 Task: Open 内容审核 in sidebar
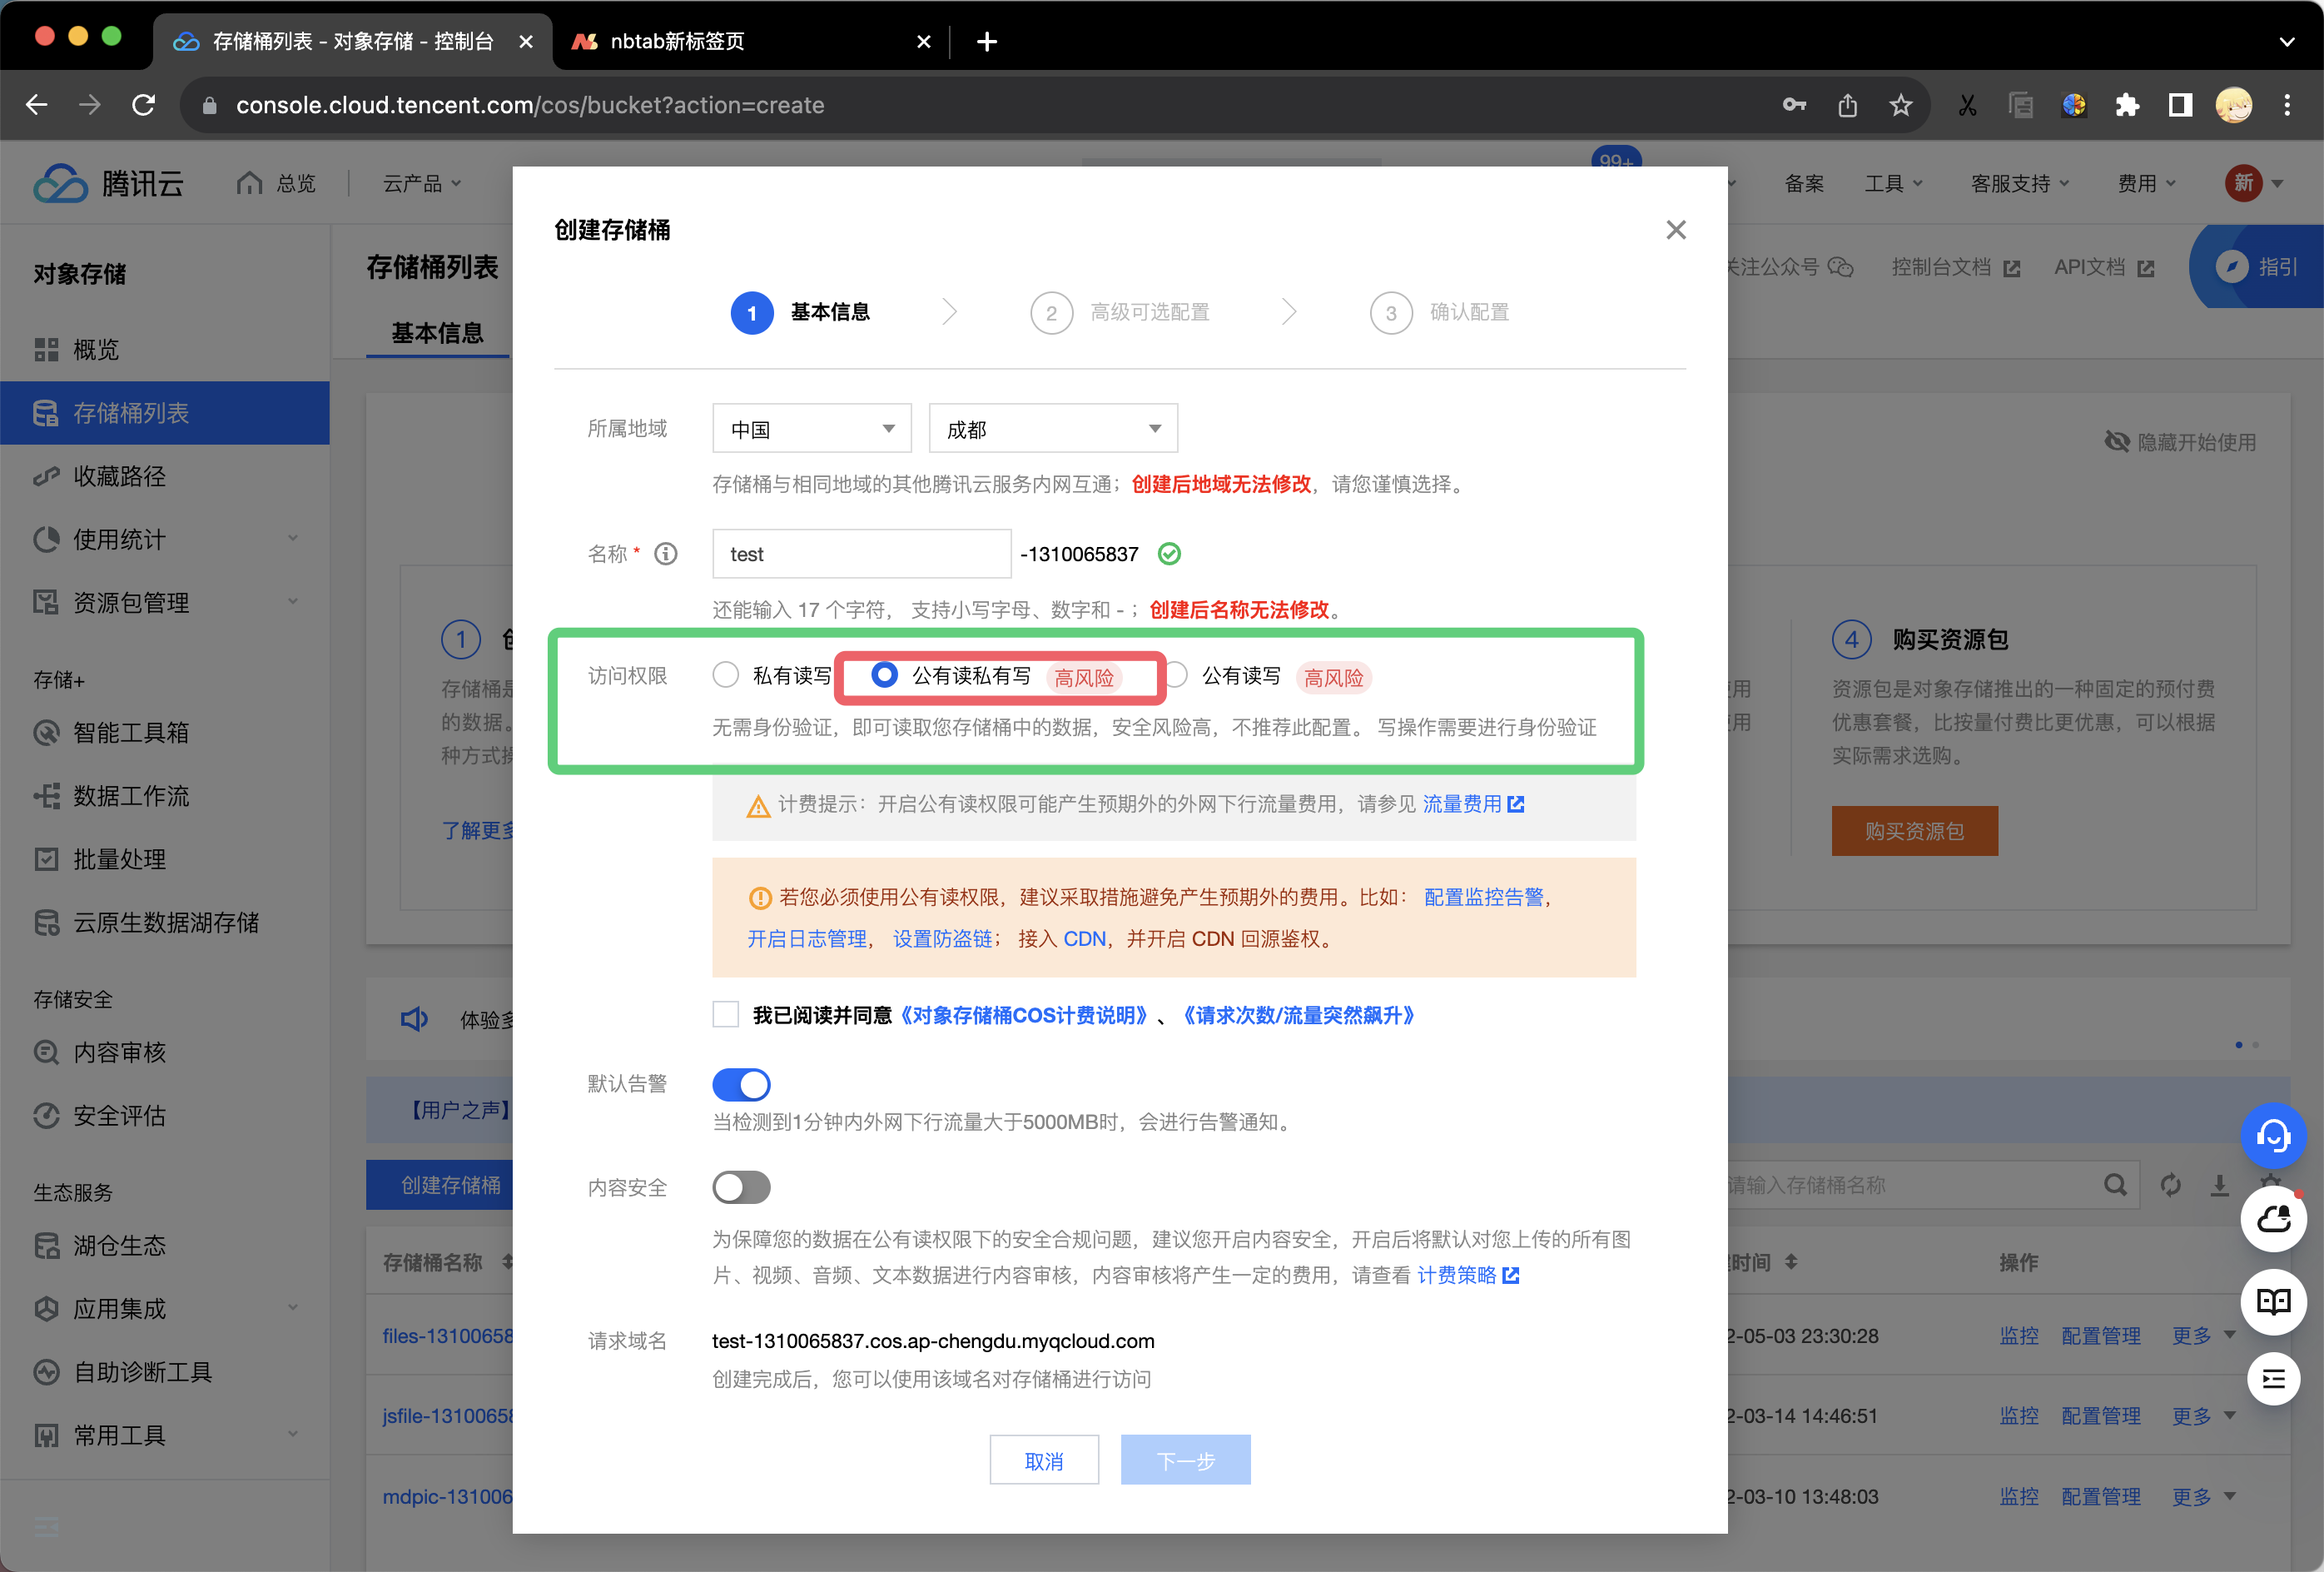tap(165, 1052)
